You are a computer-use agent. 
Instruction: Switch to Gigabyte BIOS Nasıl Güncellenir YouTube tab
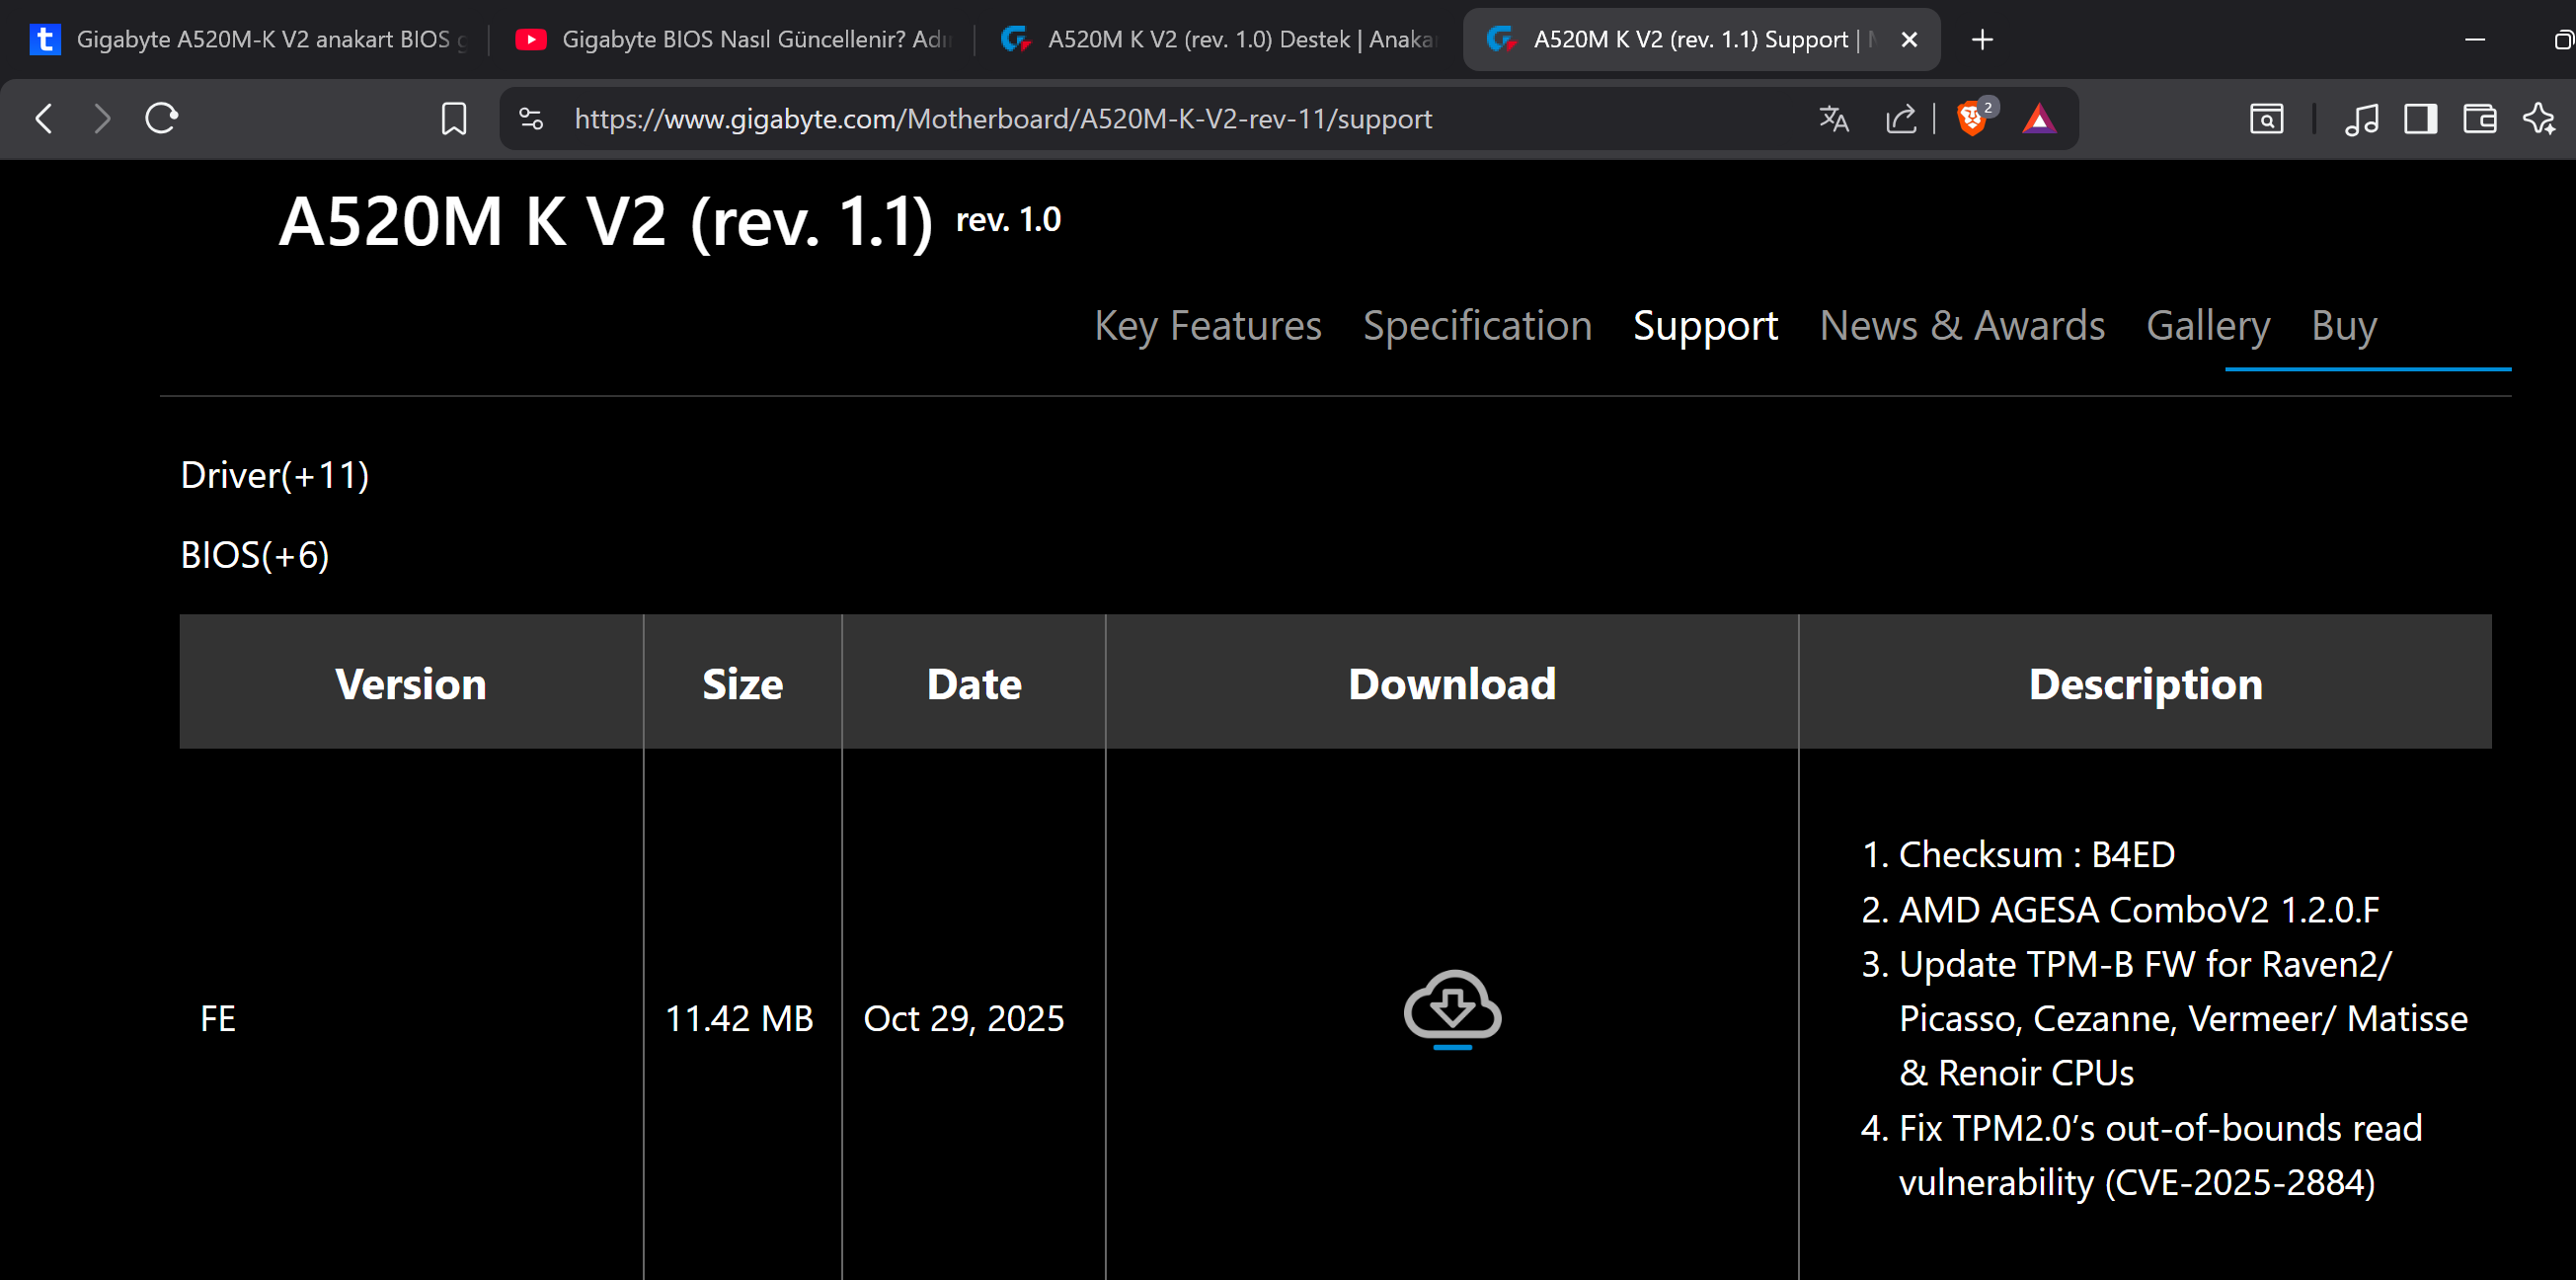point(732,39)
